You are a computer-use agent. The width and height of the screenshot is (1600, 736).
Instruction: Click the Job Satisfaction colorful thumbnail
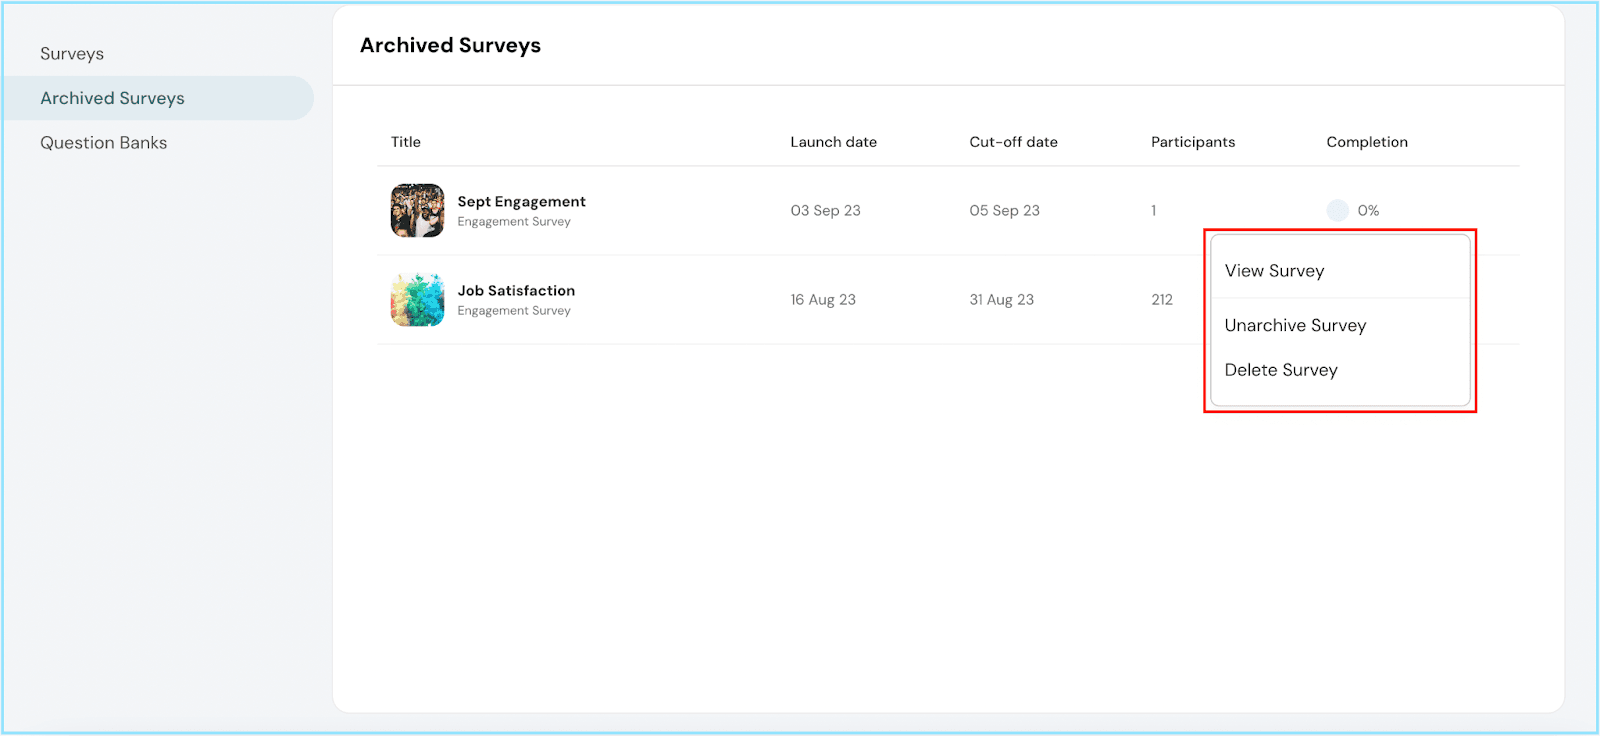coord(417,300)
